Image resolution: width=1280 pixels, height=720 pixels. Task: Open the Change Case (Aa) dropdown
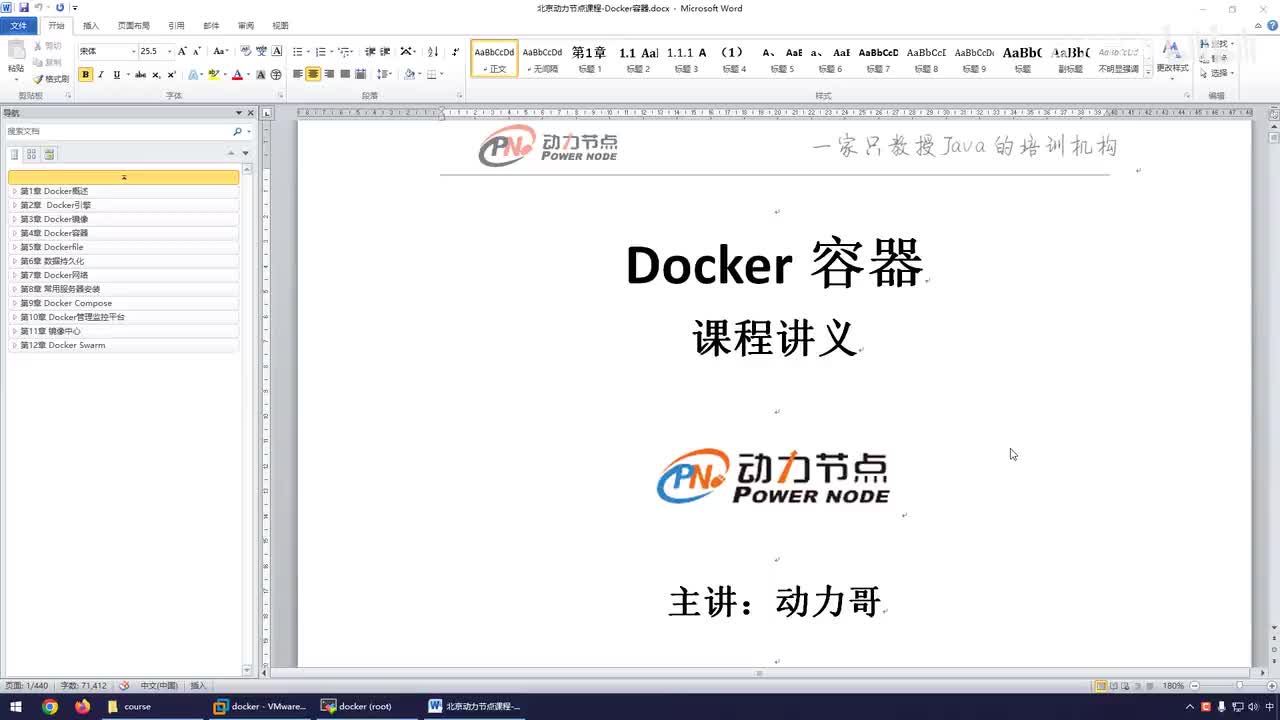coord(221,51)
